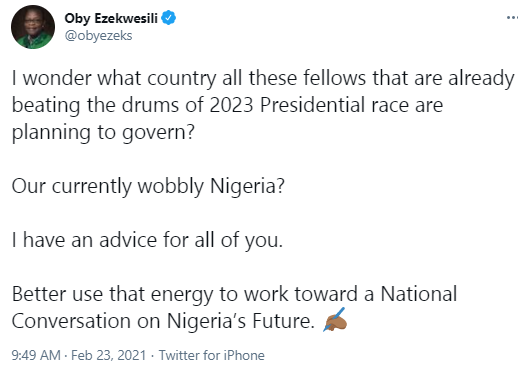The image size is (518, 374).
Task: Click the text "Our currently wobbly Nigeria?"
Action: tap(148, 186)
